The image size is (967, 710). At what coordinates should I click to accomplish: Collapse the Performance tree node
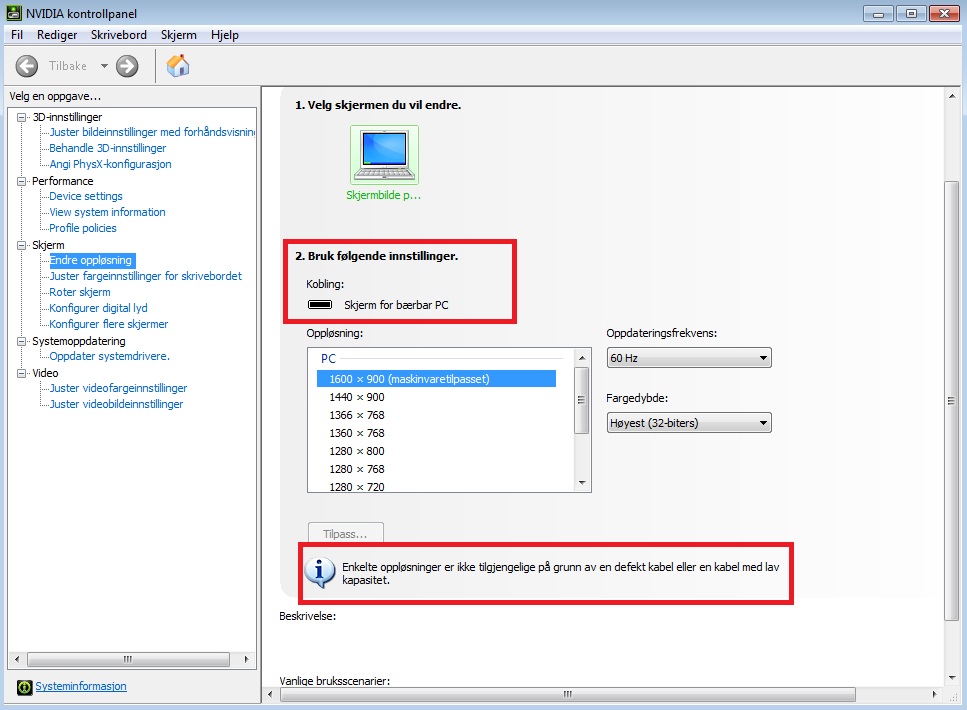[x=22, y=181]
